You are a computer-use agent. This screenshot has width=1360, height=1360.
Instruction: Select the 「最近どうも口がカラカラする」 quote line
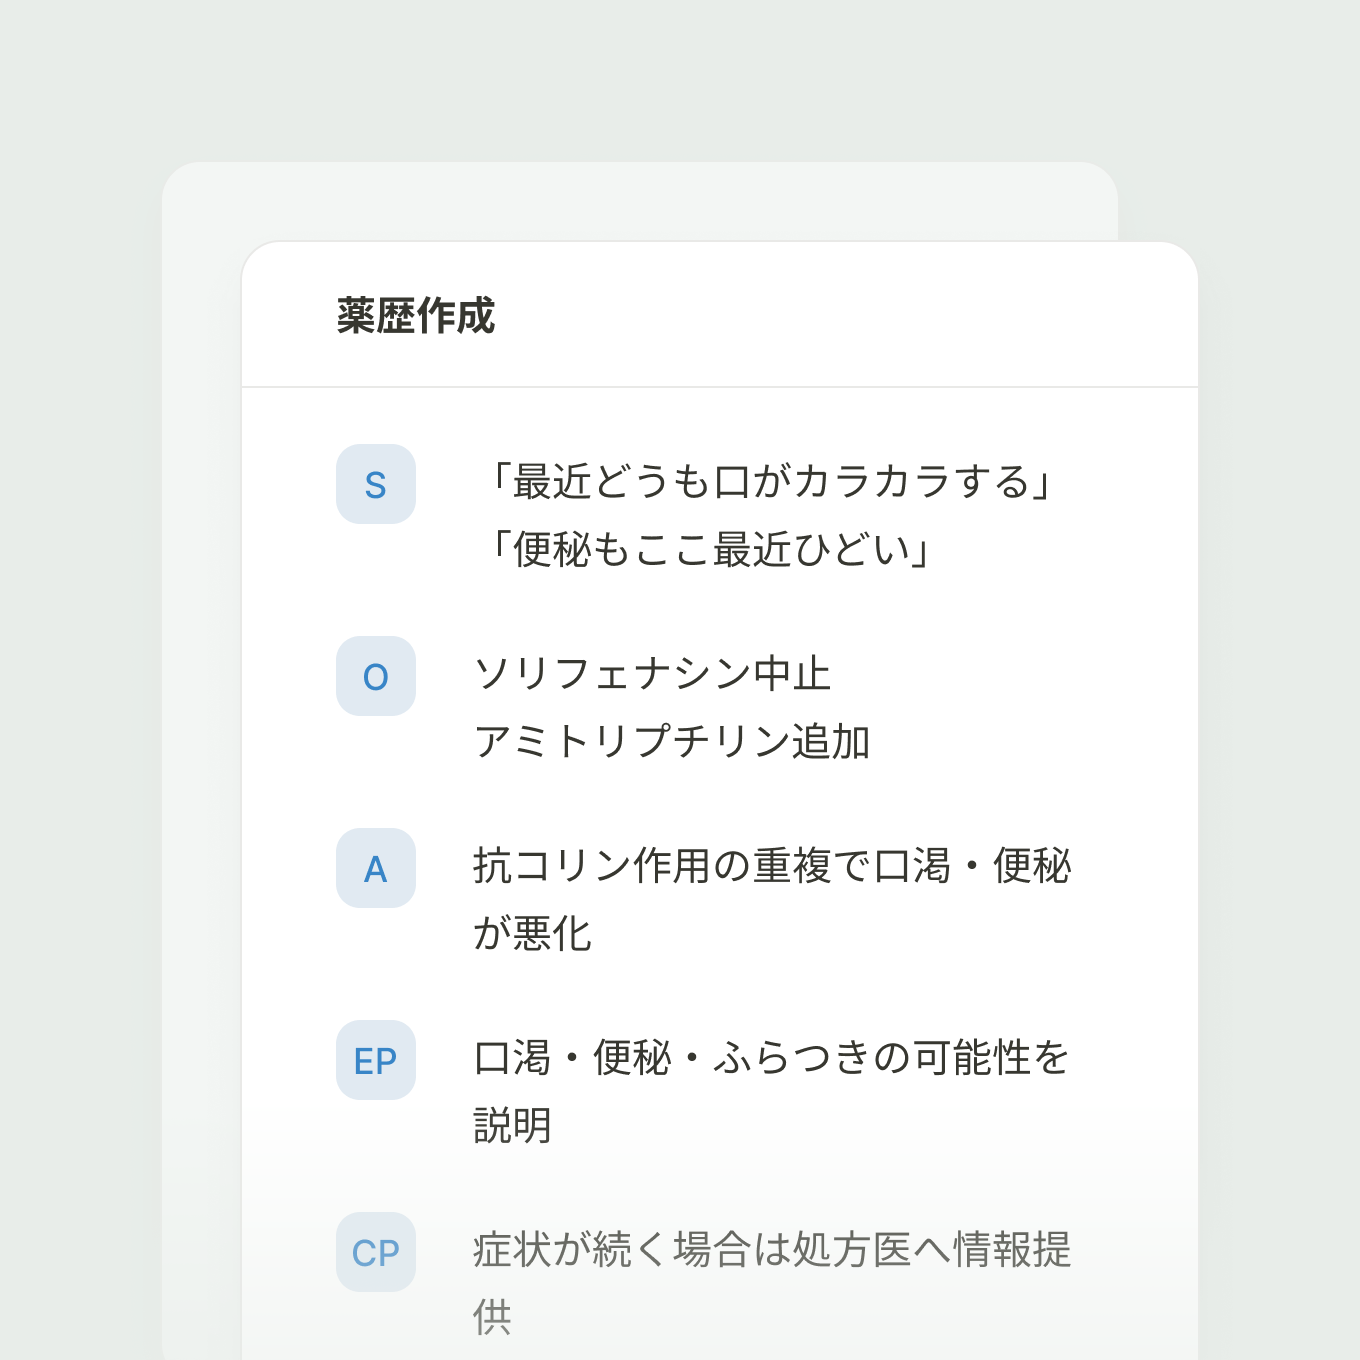(x=764, y=482)
